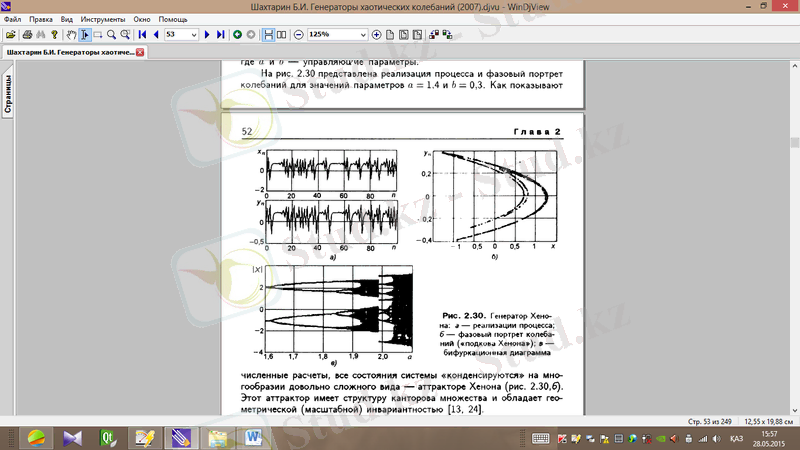Toggle side-by-side page layout
Viewport: 800px width, 450px height.
click(281, 34)
